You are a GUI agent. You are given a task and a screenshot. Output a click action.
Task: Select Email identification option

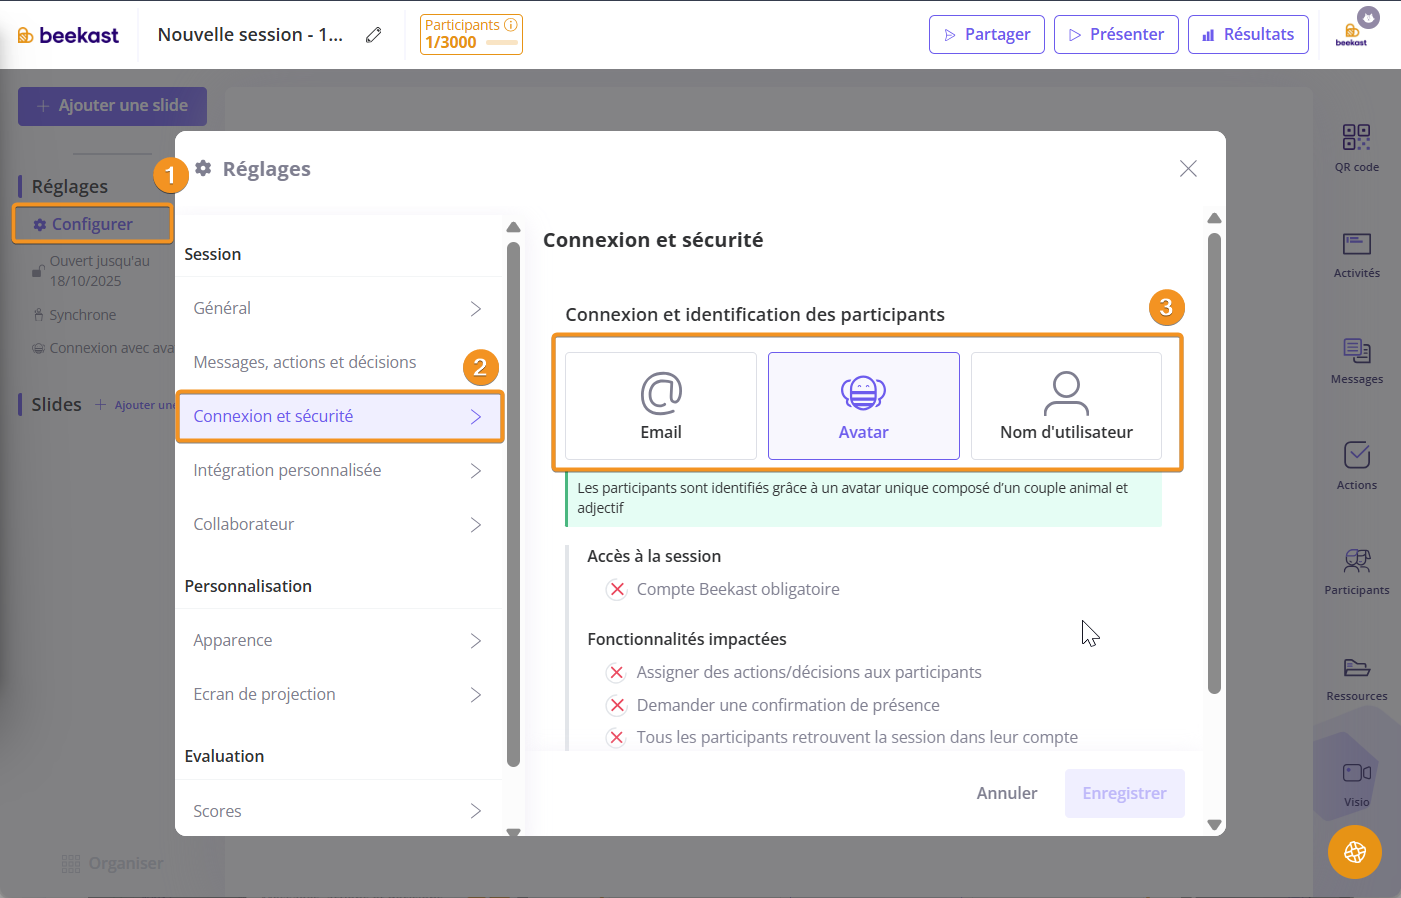(x=661, y=406)
